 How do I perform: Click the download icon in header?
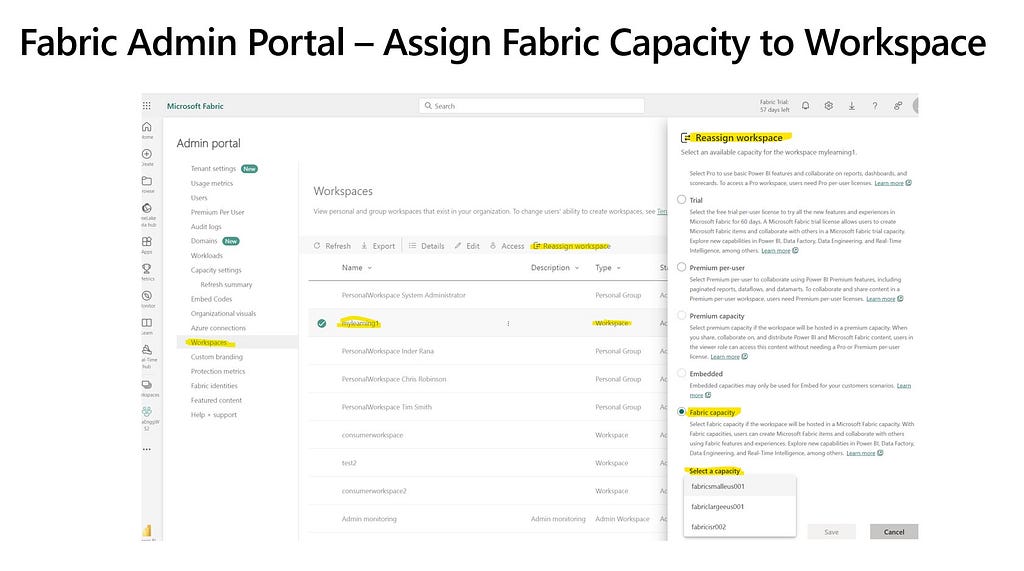852,105
